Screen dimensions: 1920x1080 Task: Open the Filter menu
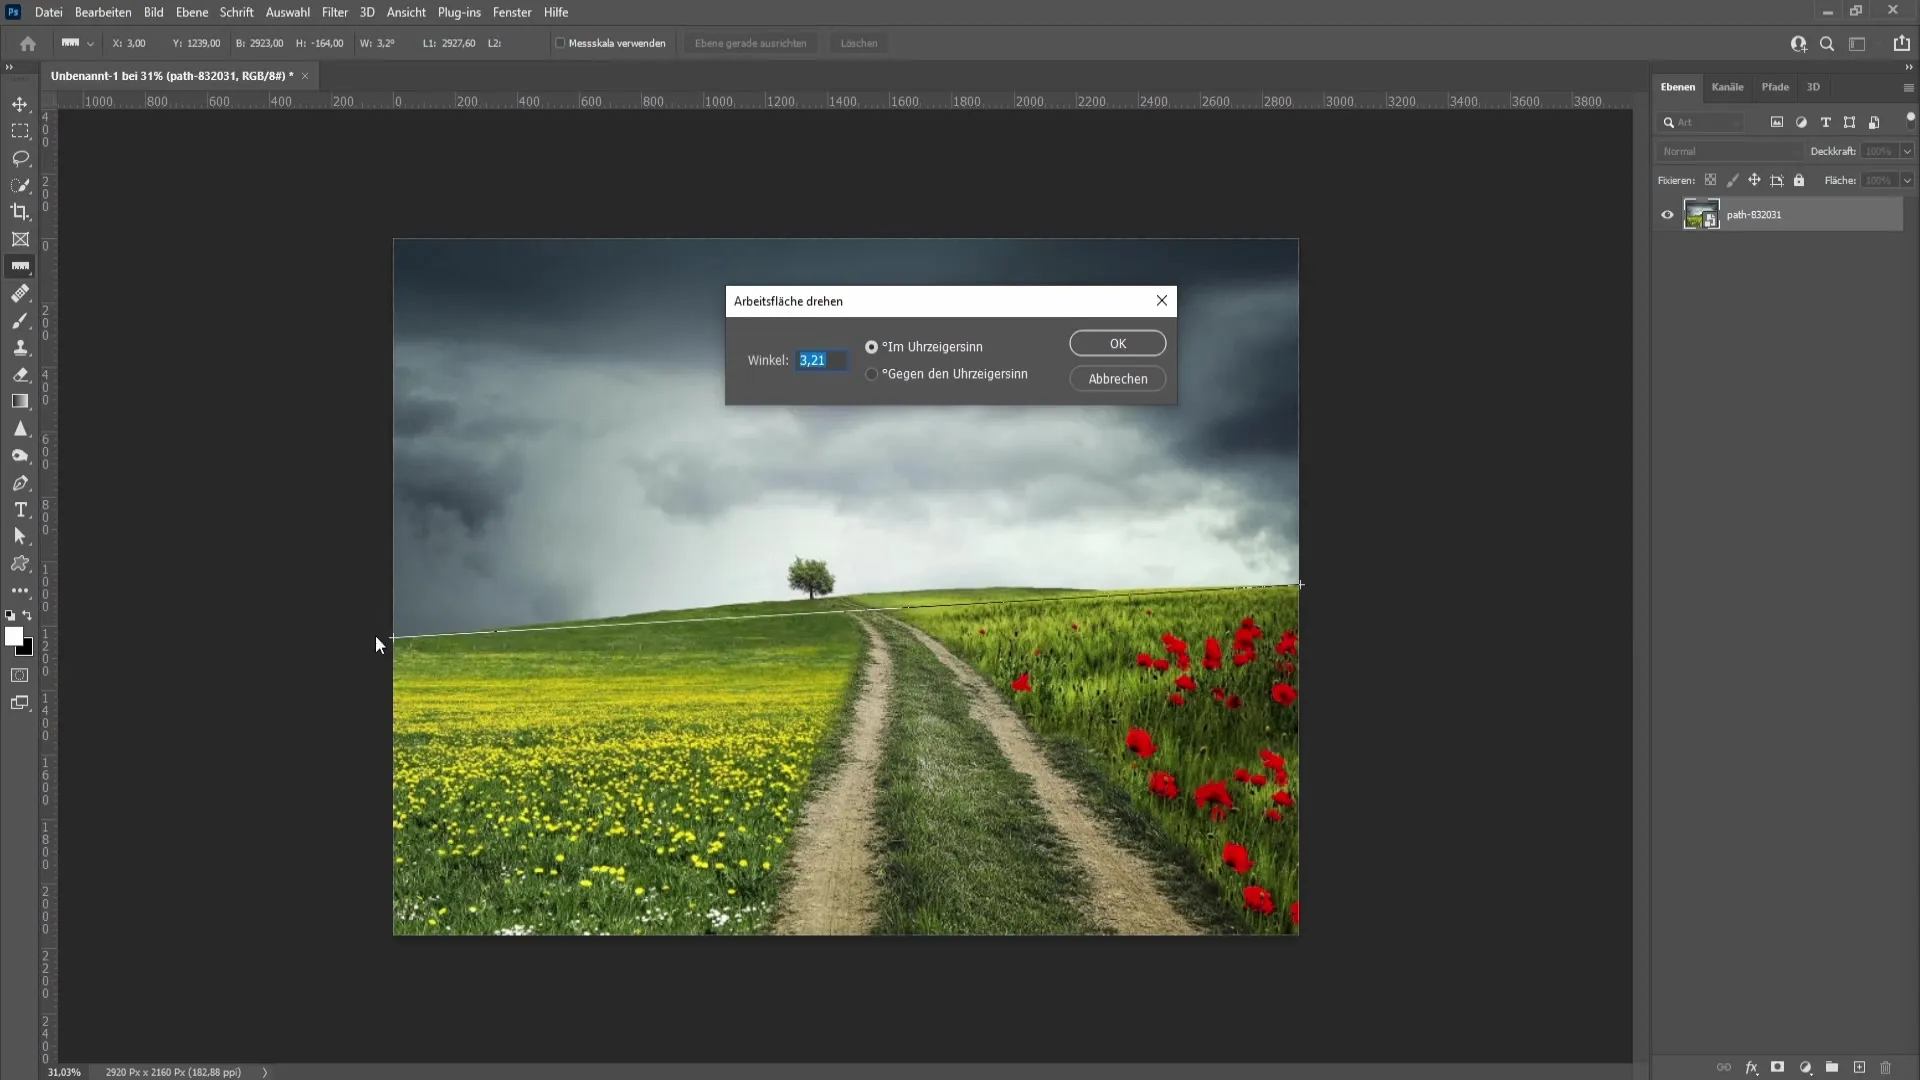pos(334,12)
